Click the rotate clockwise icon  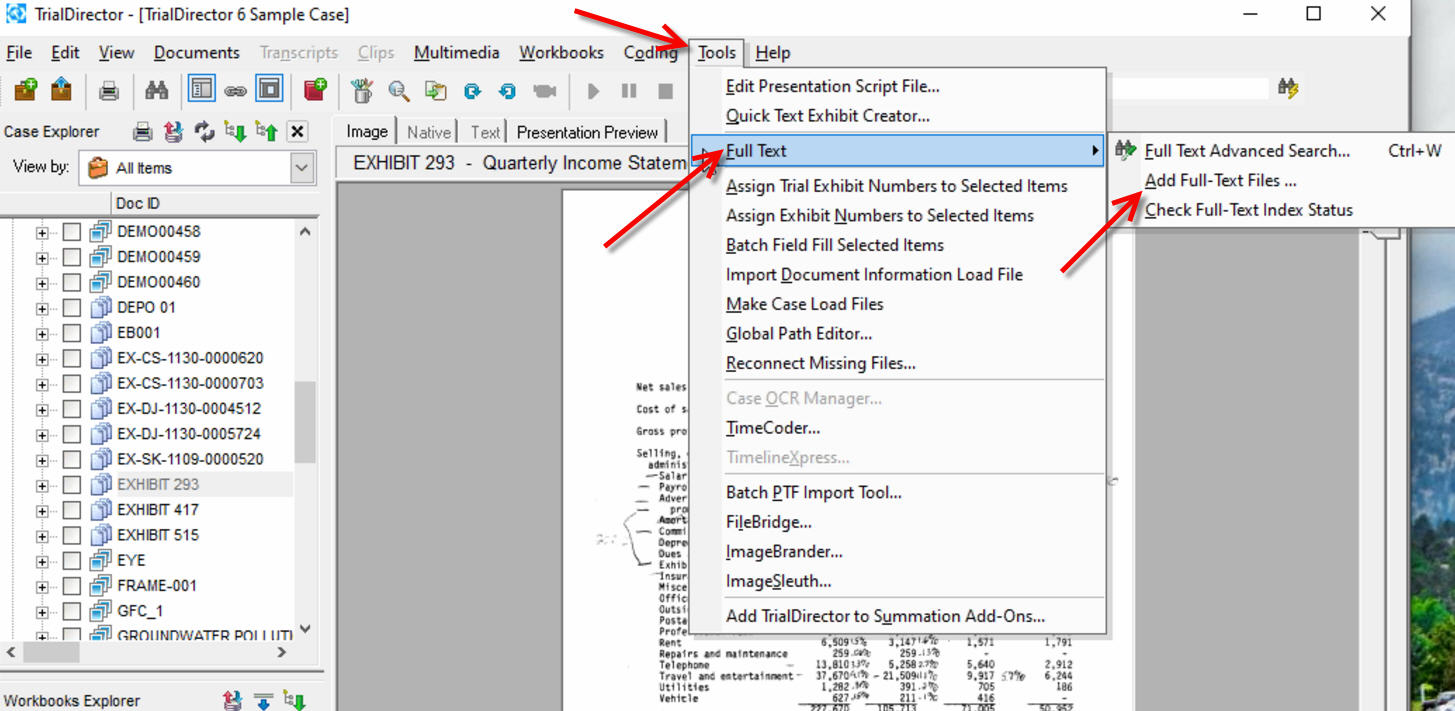472,91
